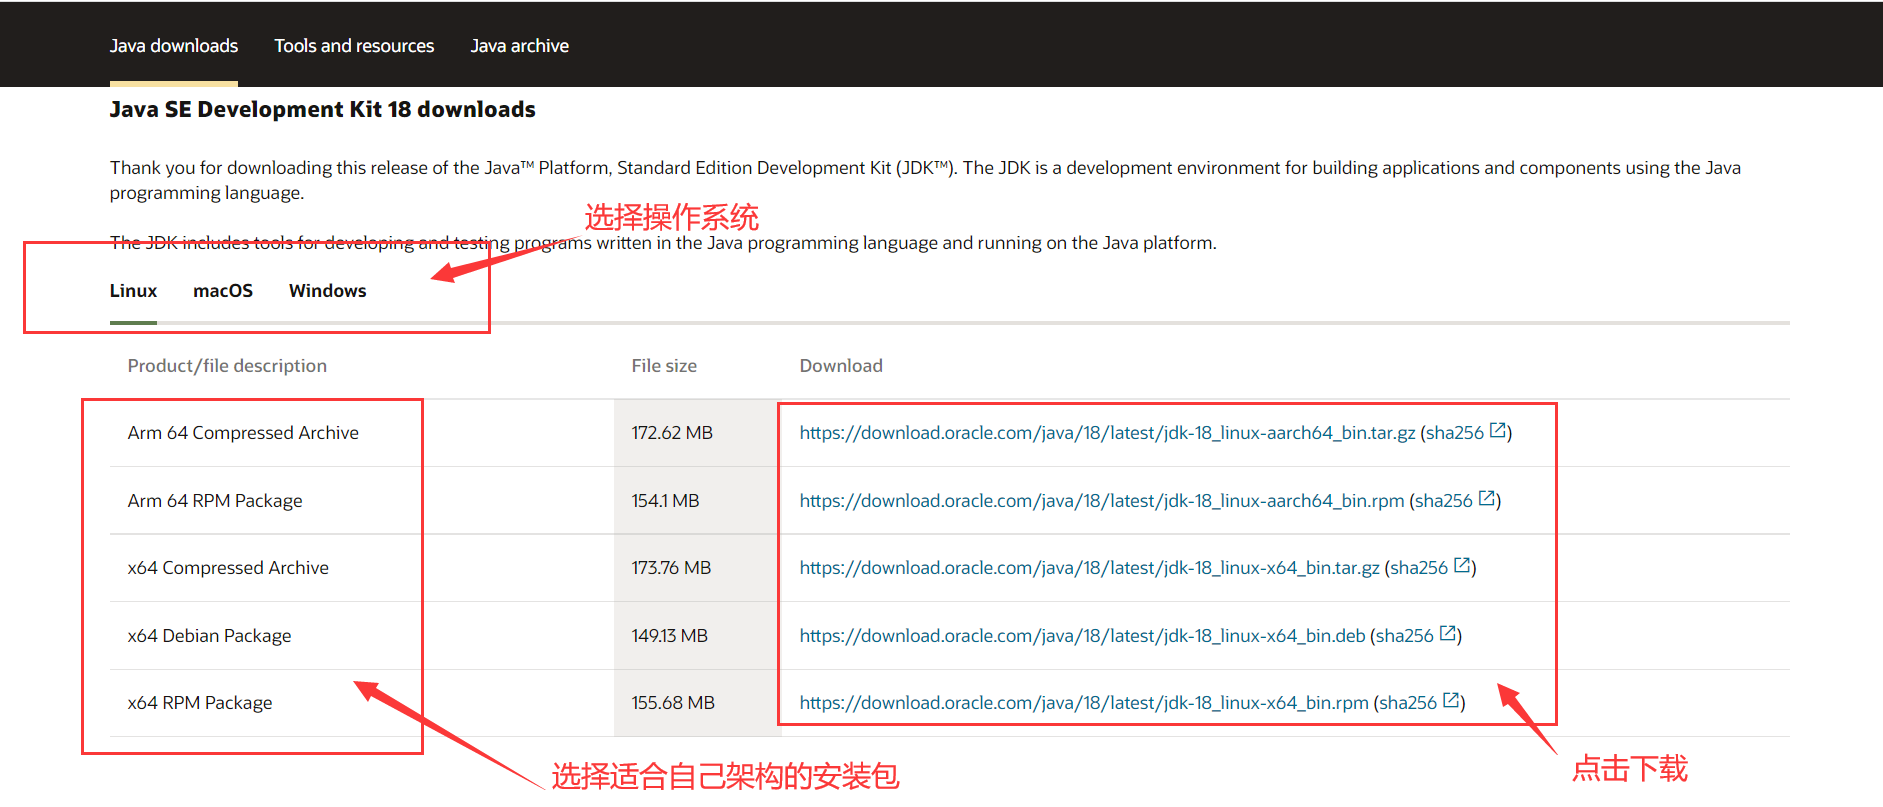Select the Linux OS tab
1883x807 pixels.
(133, 291)
